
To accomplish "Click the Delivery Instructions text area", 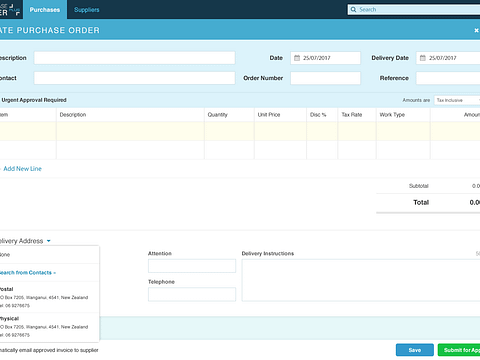I will 361,280.
